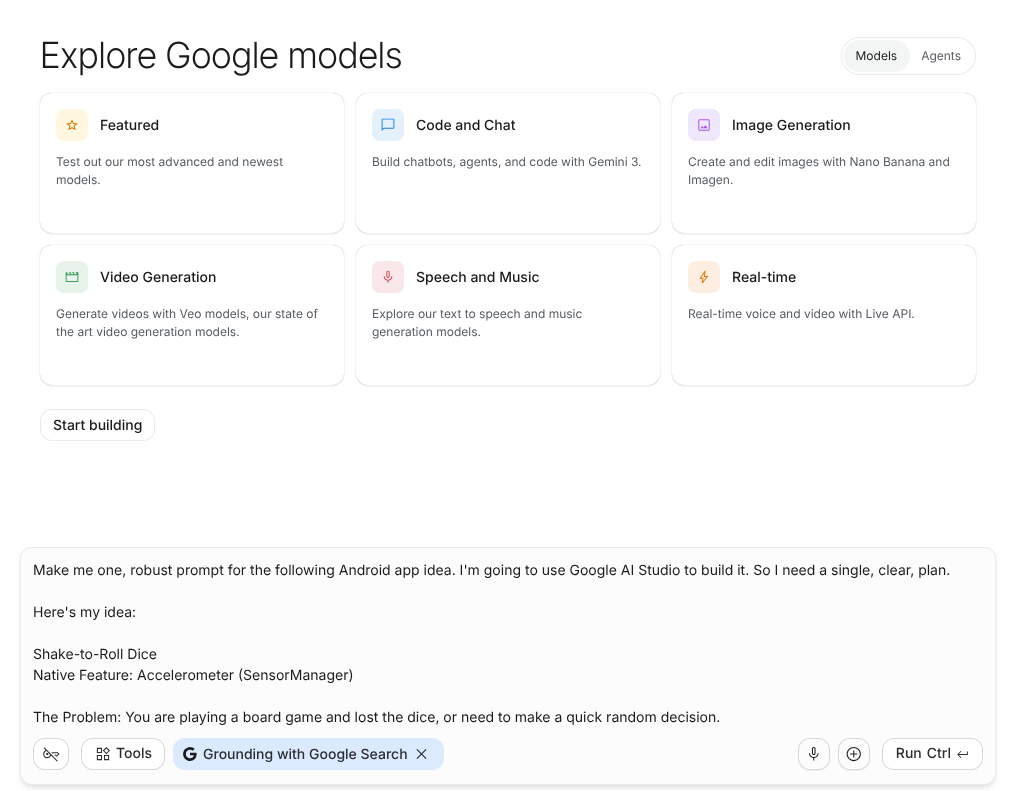Click text 'Explore our text to speech and music generation models.'

click(477, 323)
